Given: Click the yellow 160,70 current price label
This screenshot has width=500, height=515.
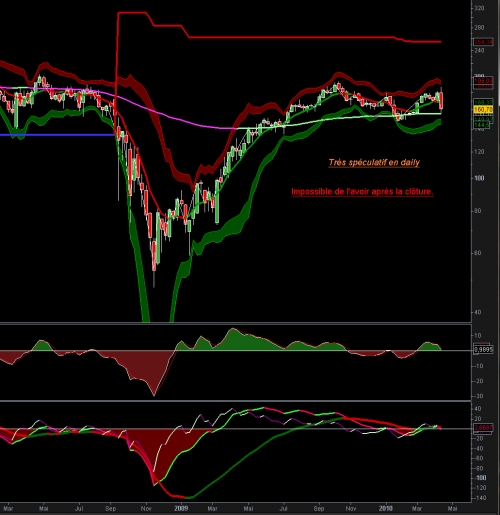Looking at the screenshot, I should click(483, 109).
